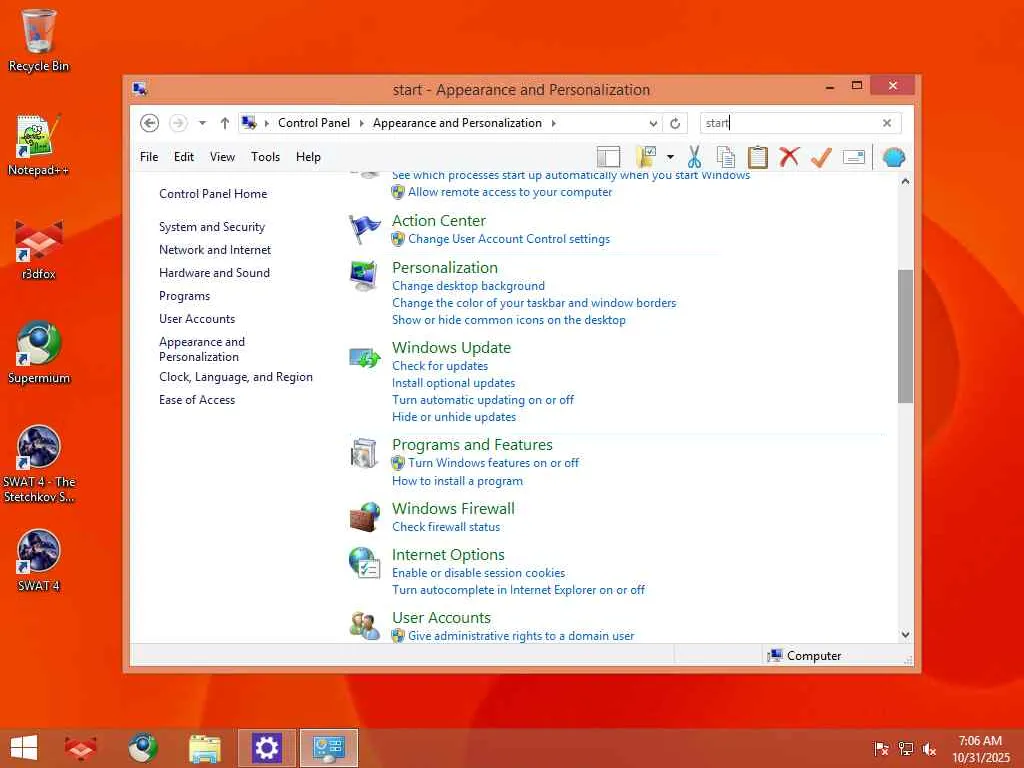Image resolution: width=1024 pixels, height=768 pixels.
Task: Click the Action Center flag icon
Action: (x=364, y=229)
